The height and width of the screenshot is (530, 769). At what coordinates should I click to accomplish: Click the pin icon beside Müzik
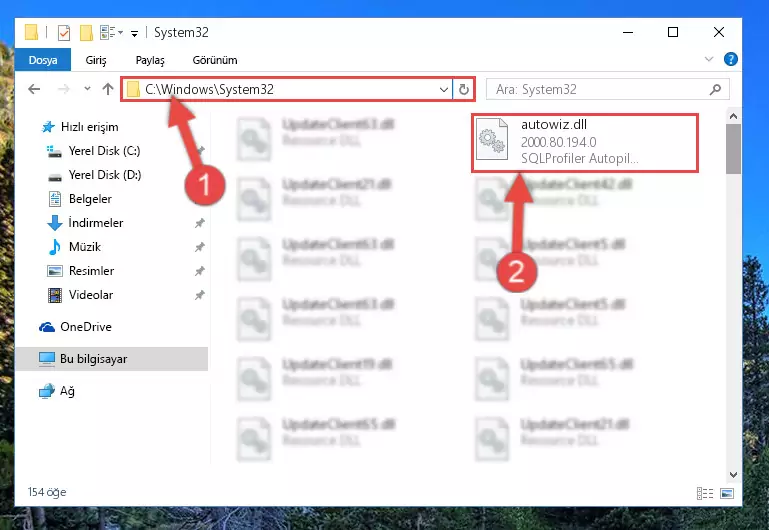(x=199, y=247)
